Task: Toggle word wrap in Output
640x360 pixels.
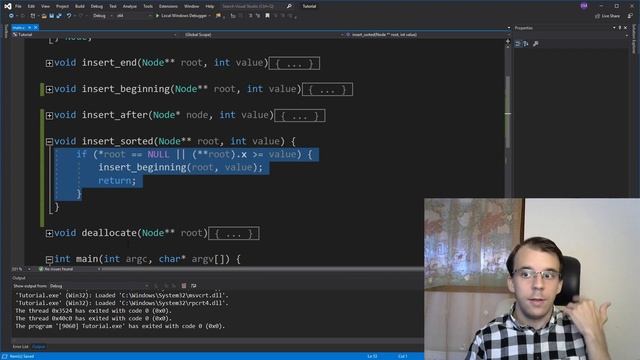Action: (193, 286)
